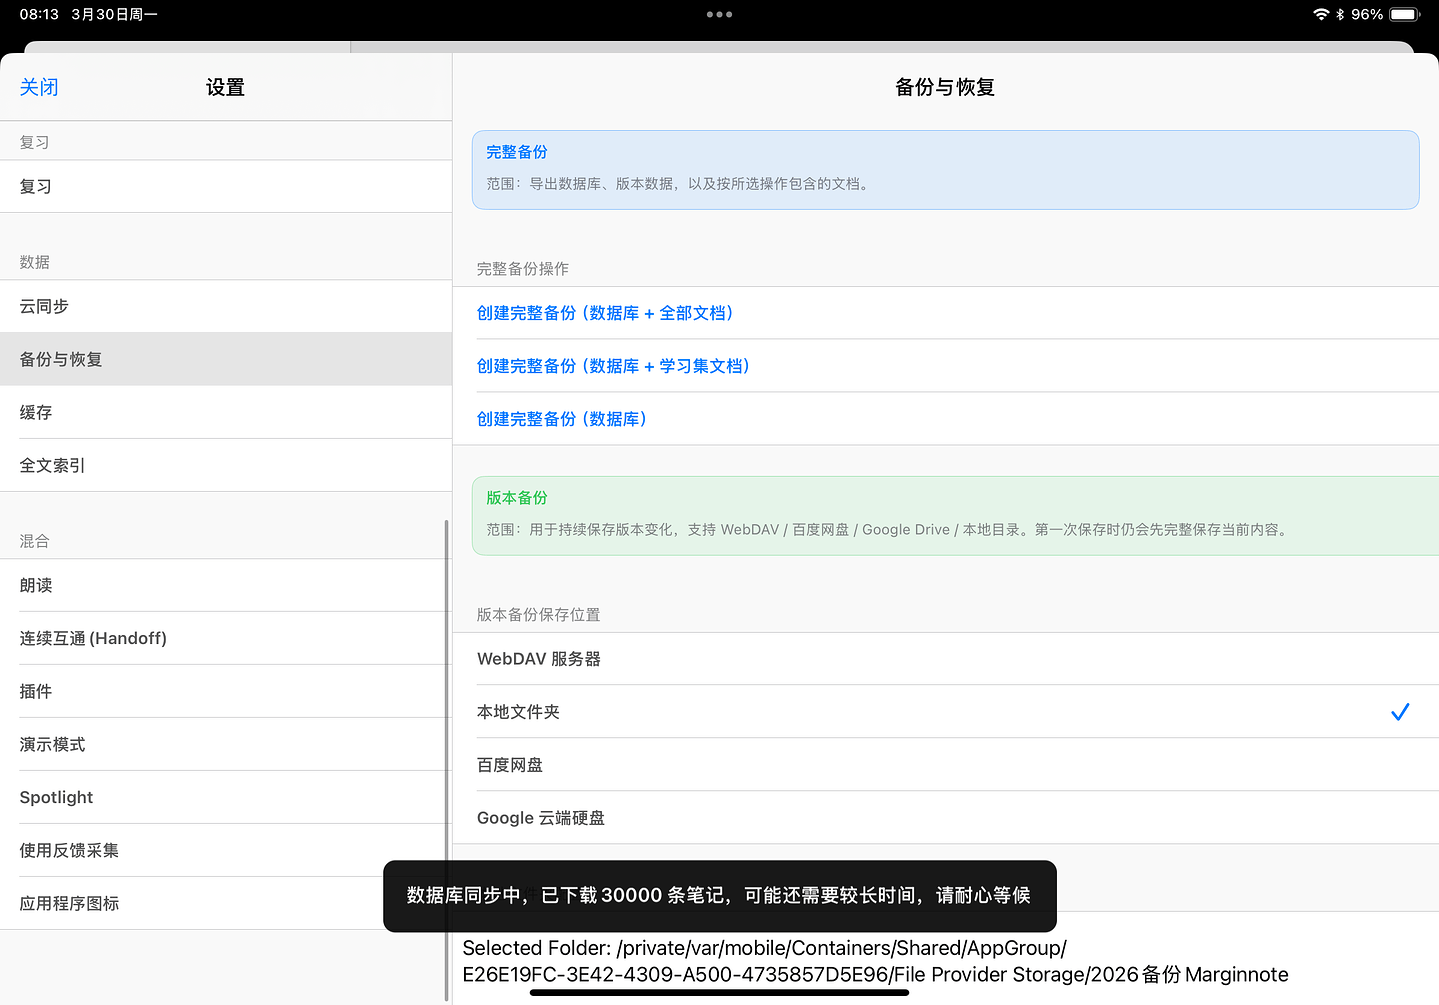Tap the blue checkmark next to 本地文件夹
Image resolution: width=1439 pixels, height=1005 pixels.
coord(1400,712)
